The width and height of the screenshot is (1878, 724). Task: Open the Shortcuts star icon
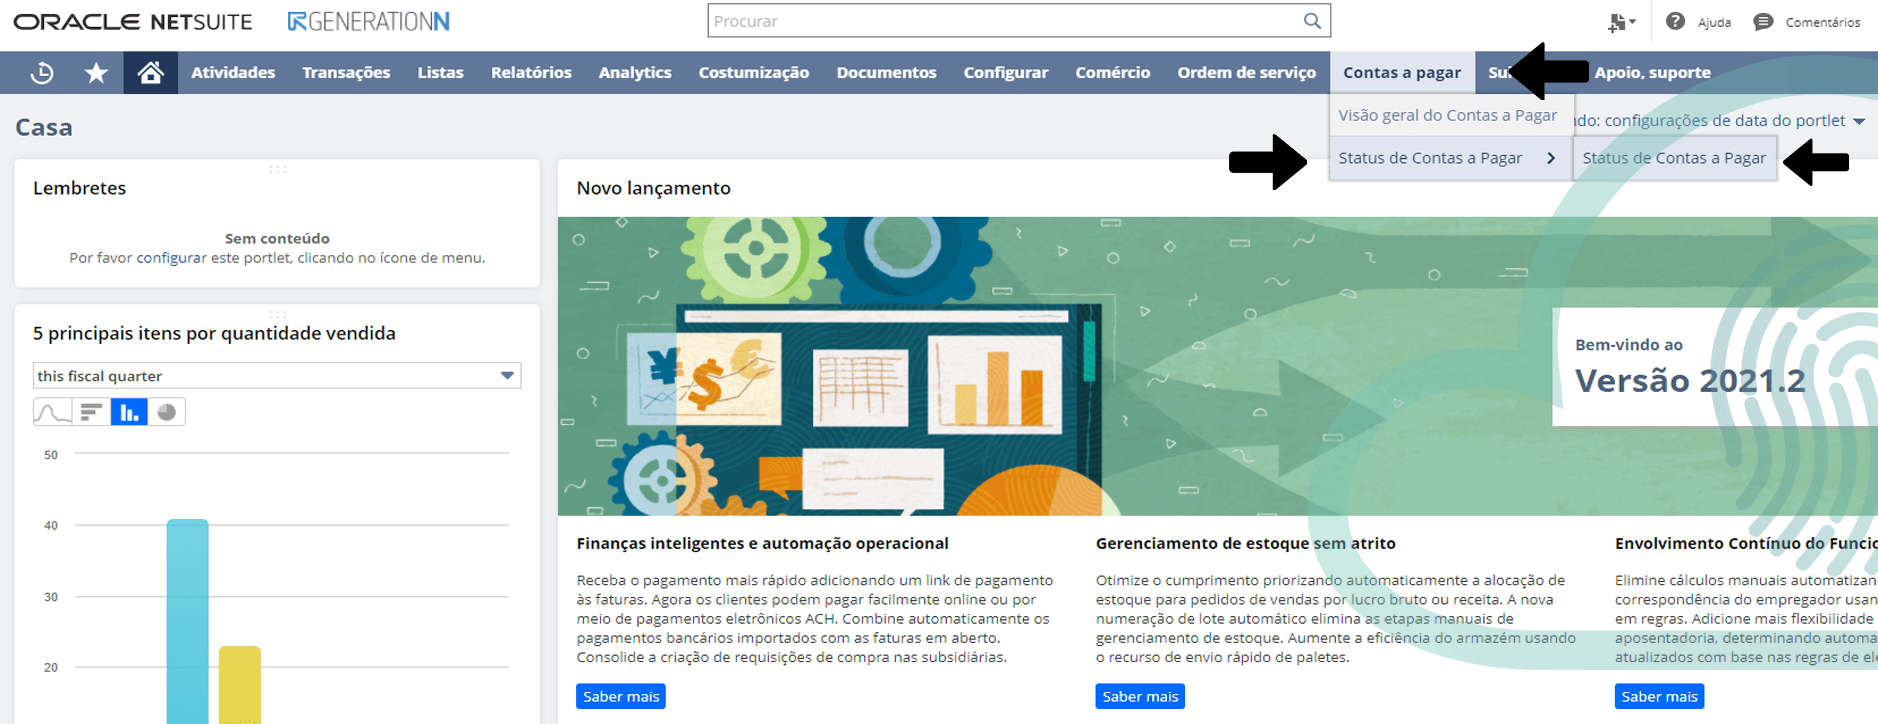96,73
